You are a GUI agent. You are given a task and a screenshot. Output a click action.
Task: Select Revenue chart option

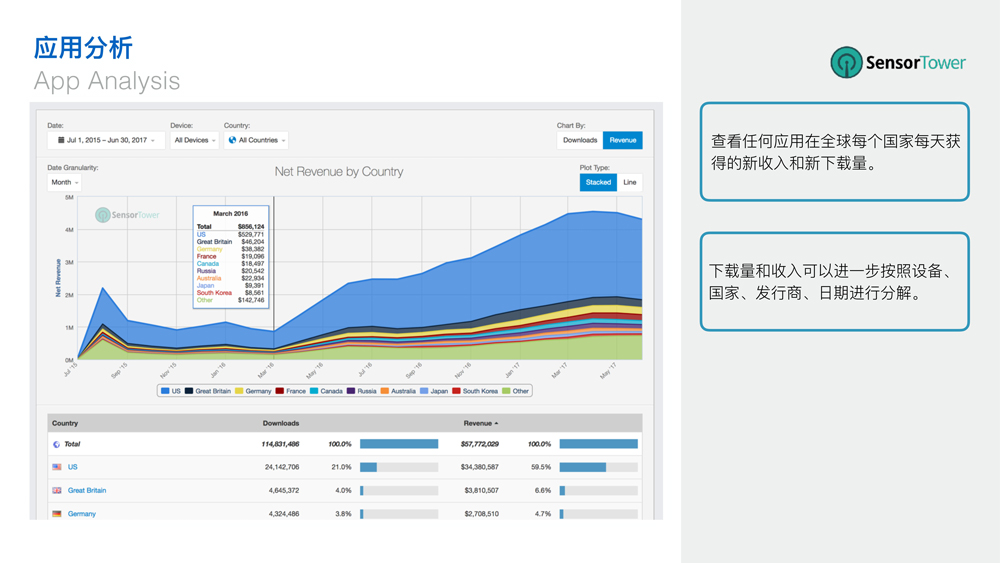623,140
